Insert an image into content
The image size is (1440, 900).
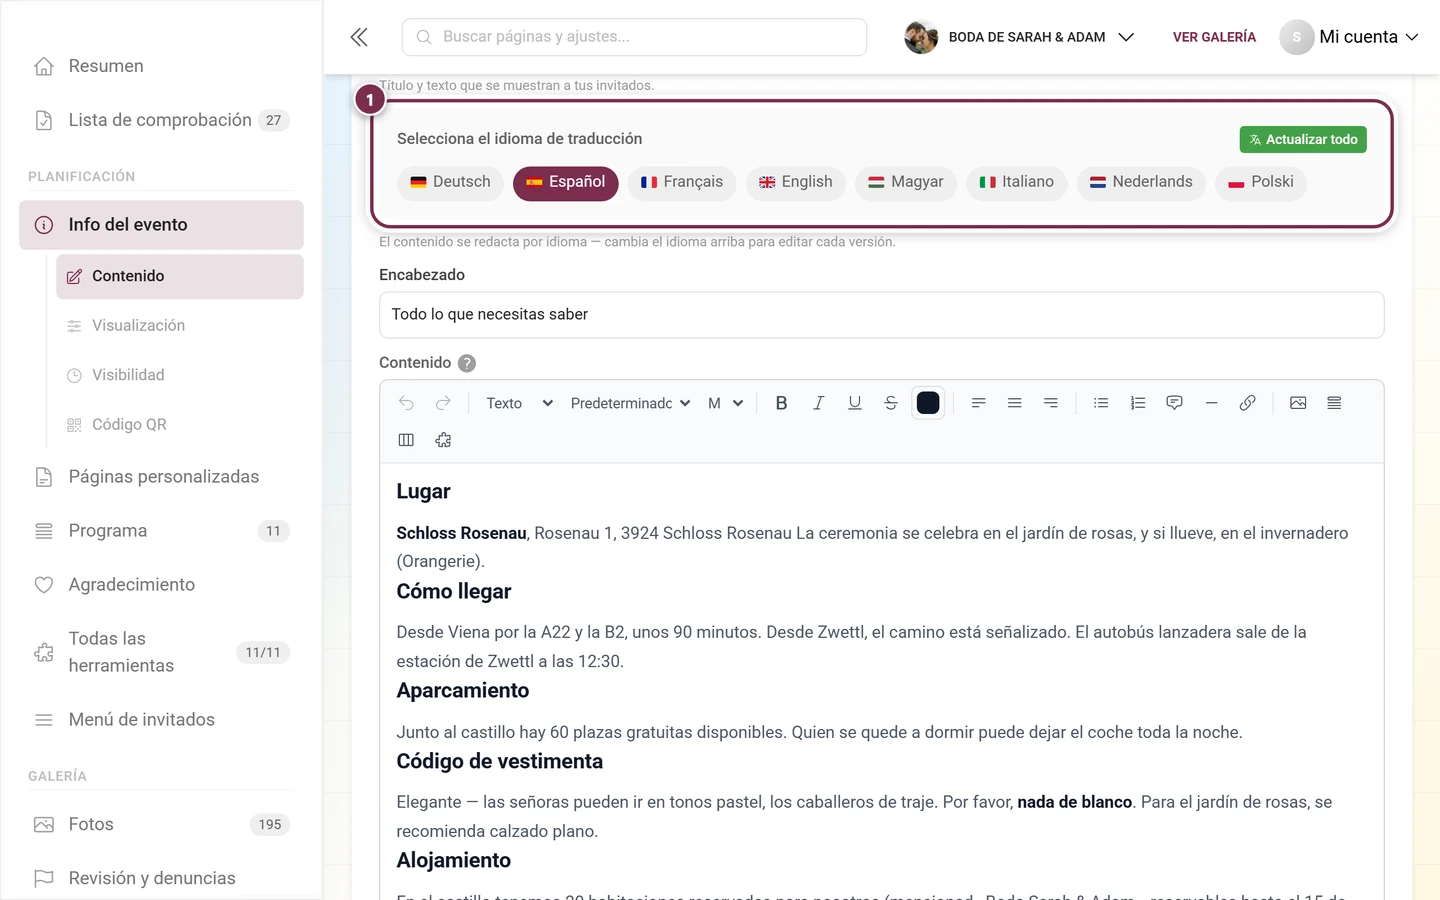coord(1298,403)
